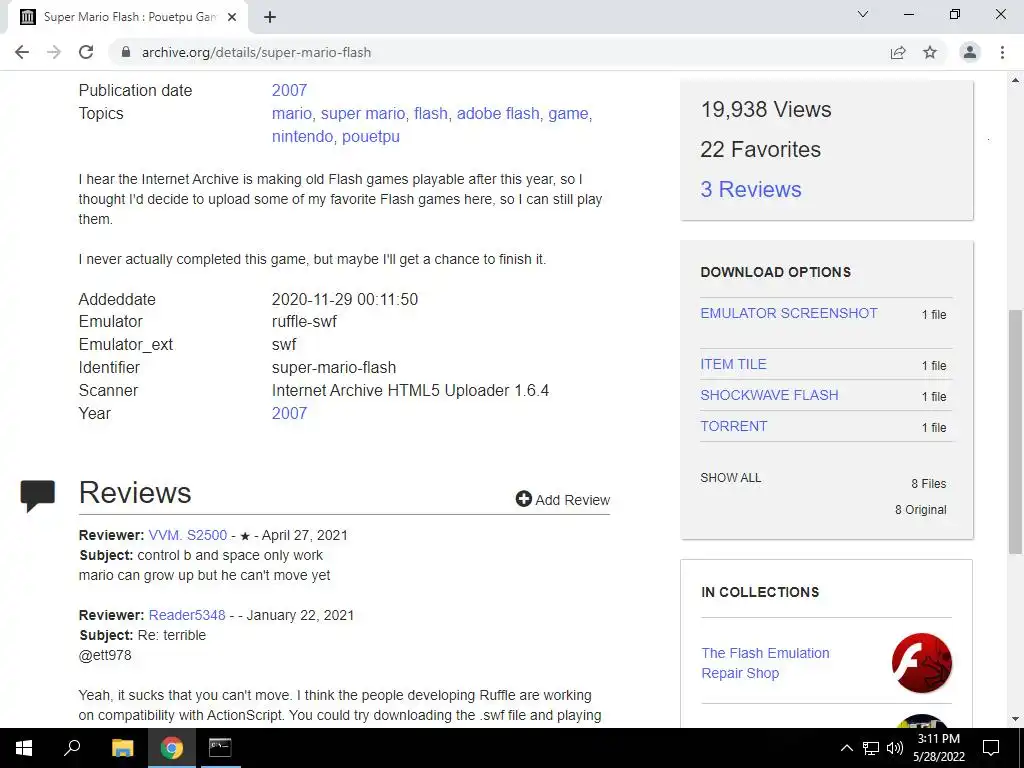
Task: Open the 'mario' topic link
Action: [291, 113]
